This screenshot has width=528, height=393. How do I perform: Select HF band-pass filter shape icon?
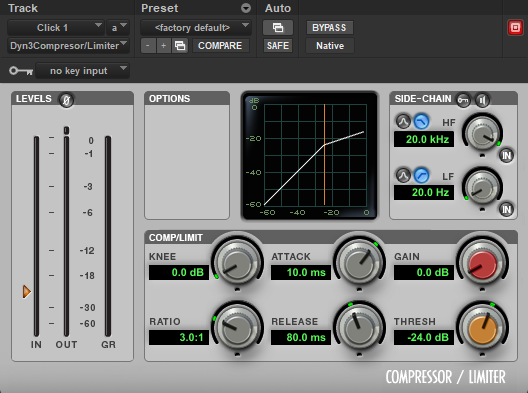click(x=403, y=122)
